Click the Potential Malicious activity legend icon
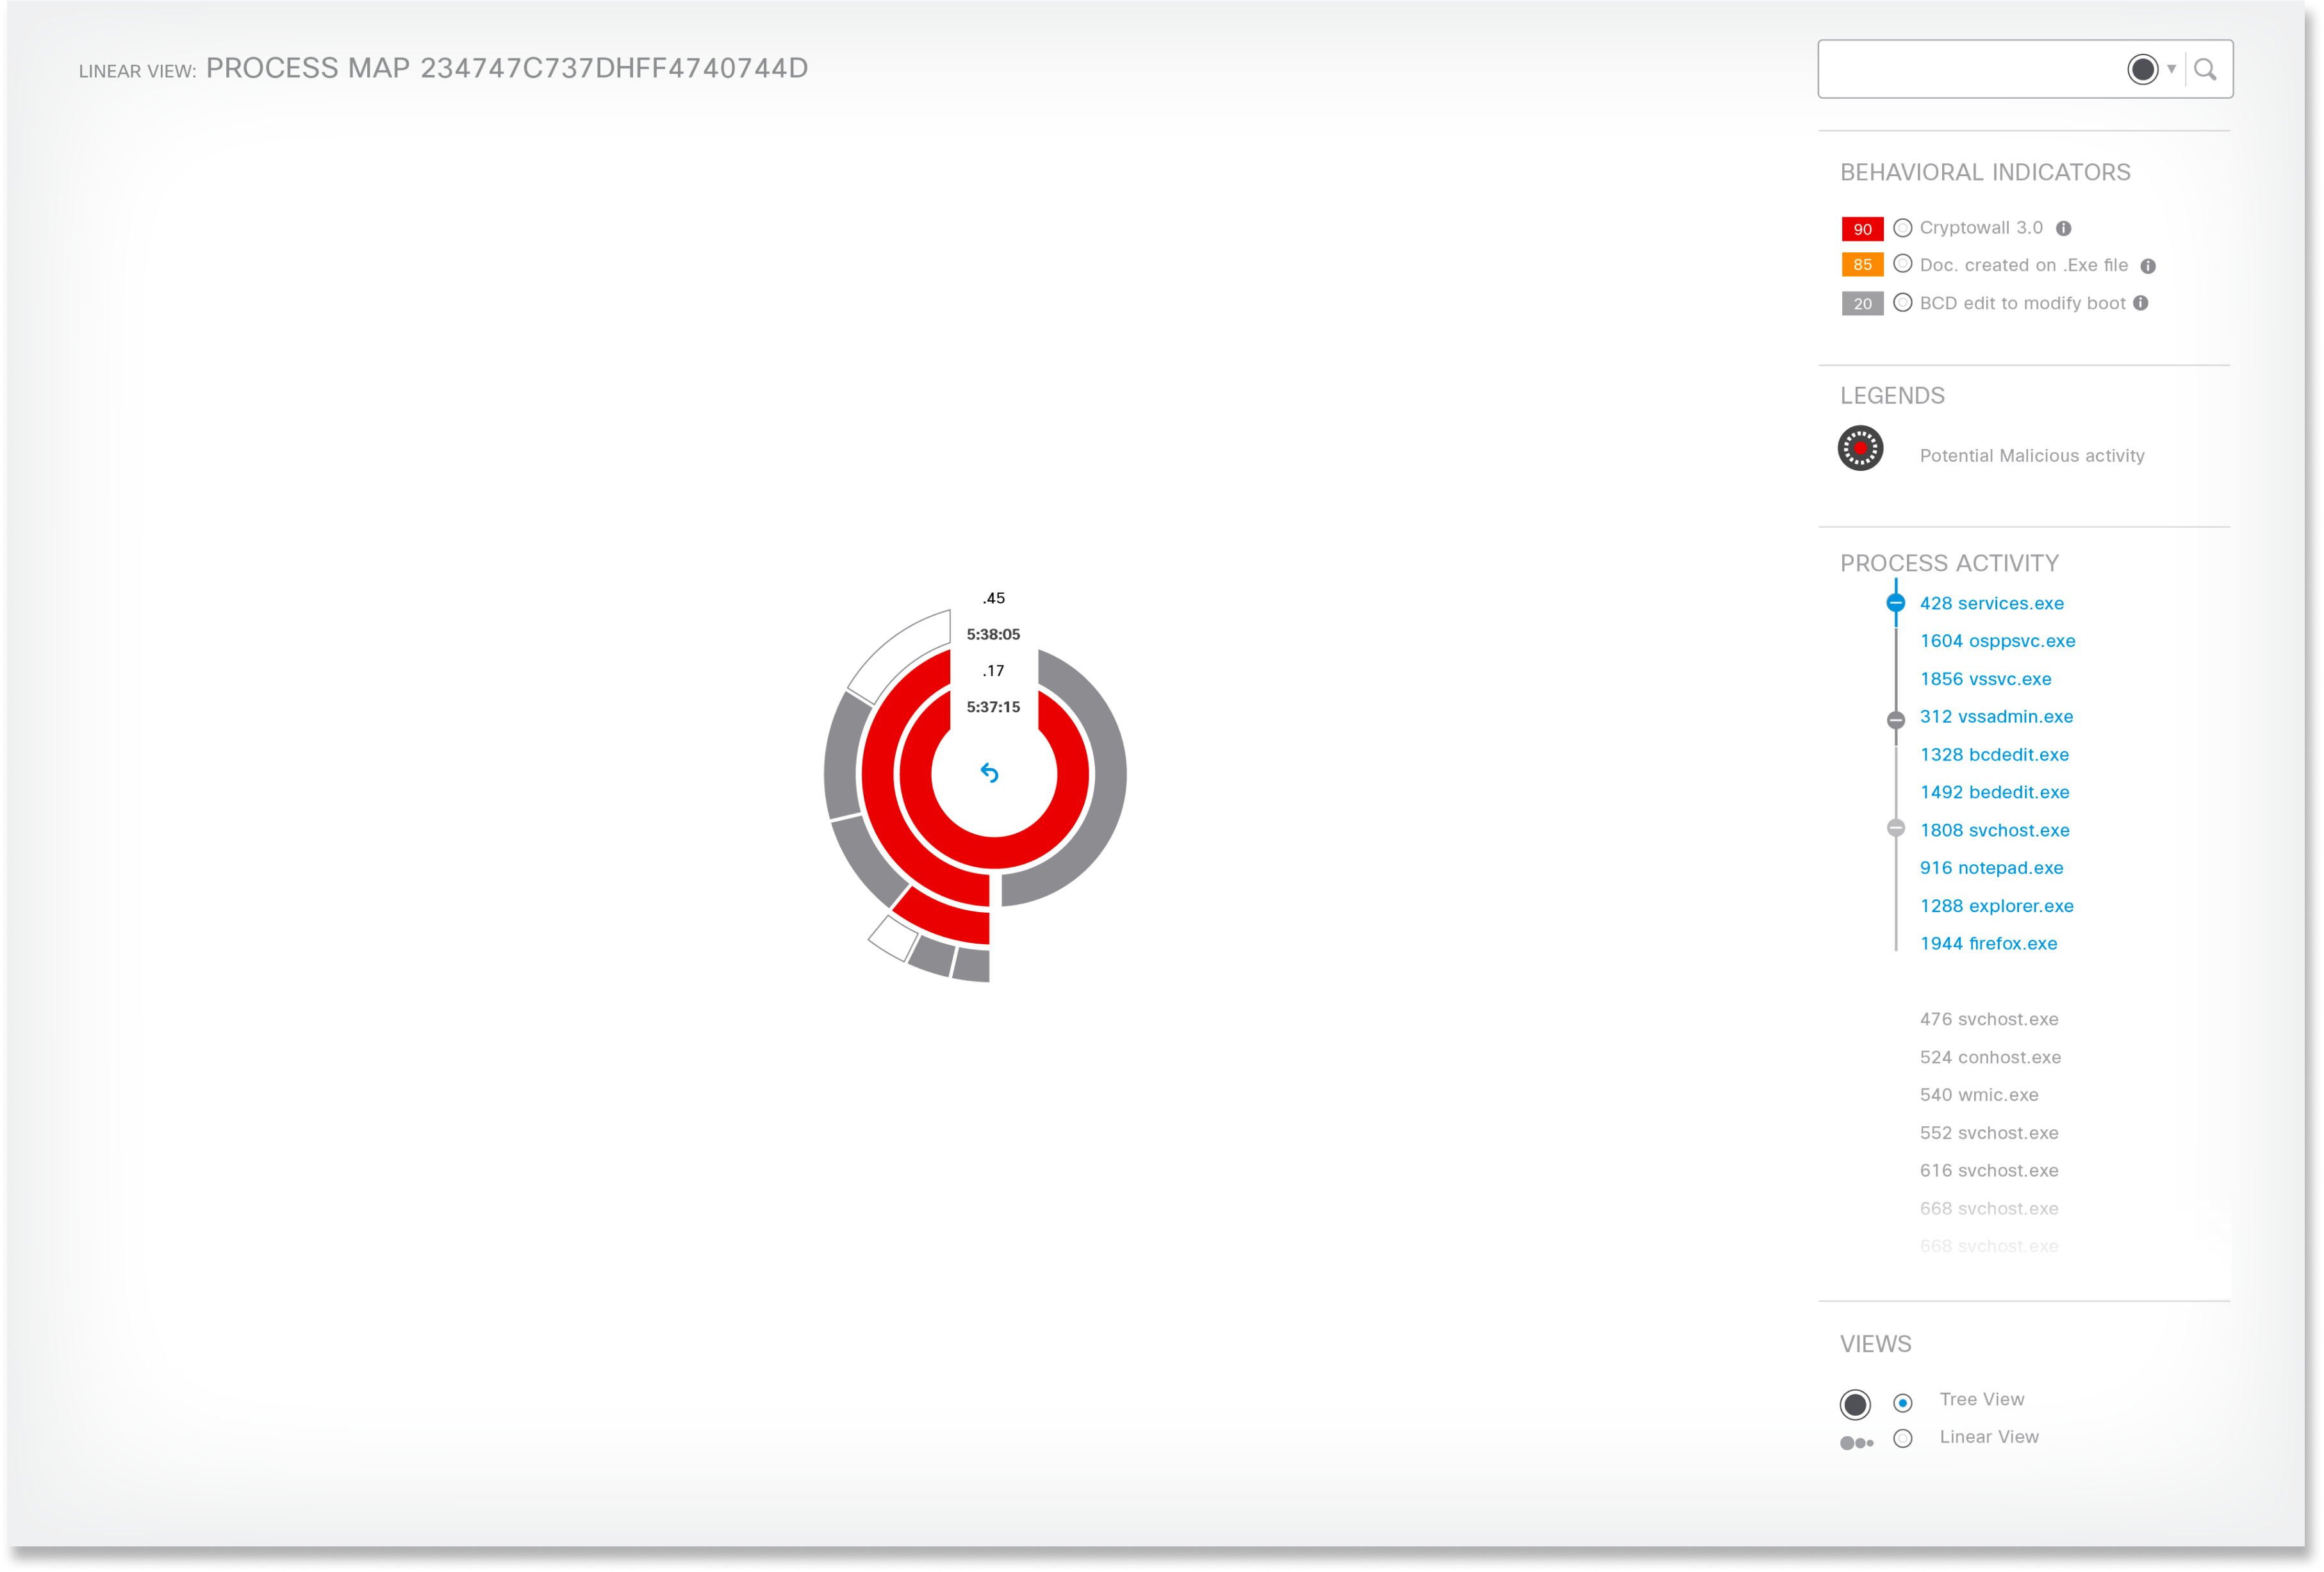Screen dimensions: 2324x1572 click(x=1860, y=448)
